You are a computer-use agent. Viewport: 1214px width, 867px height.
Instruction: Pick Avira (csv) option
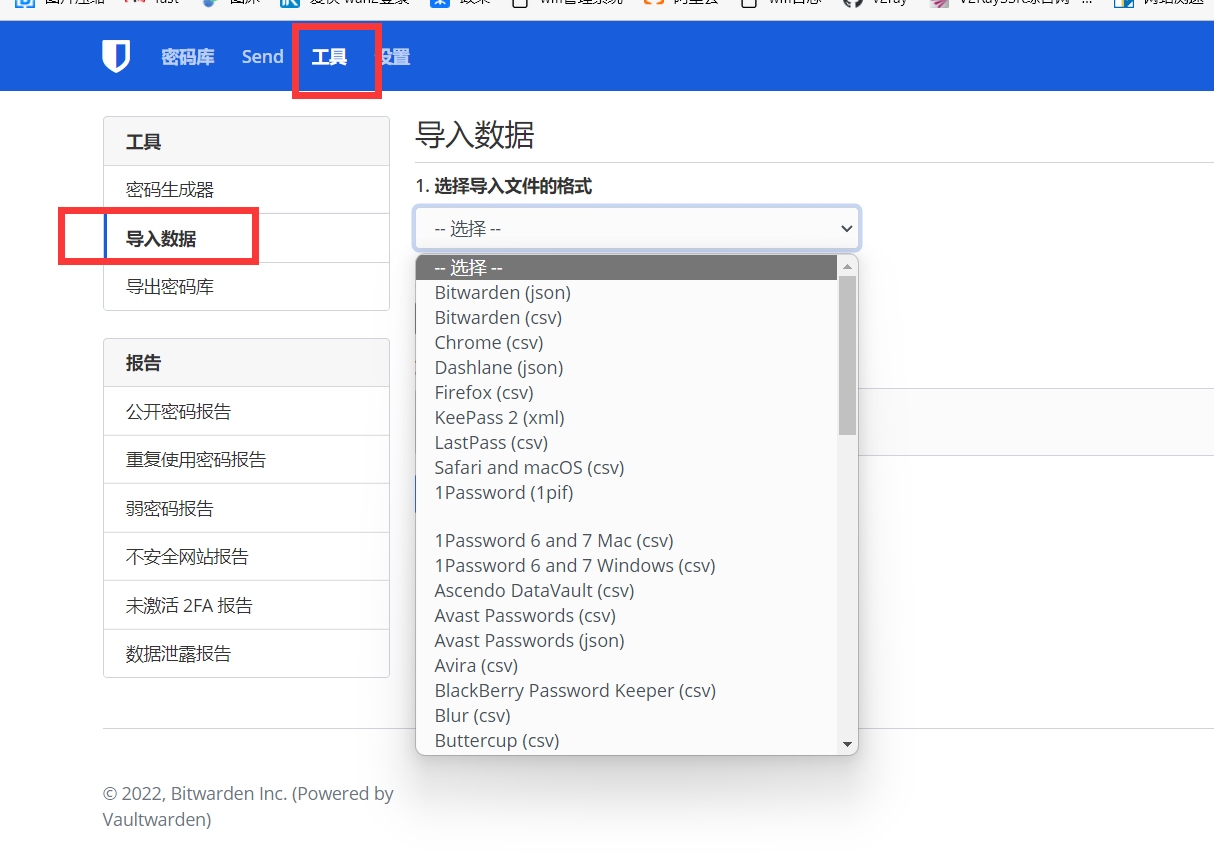pyautogui.click(x=627, y=666)
